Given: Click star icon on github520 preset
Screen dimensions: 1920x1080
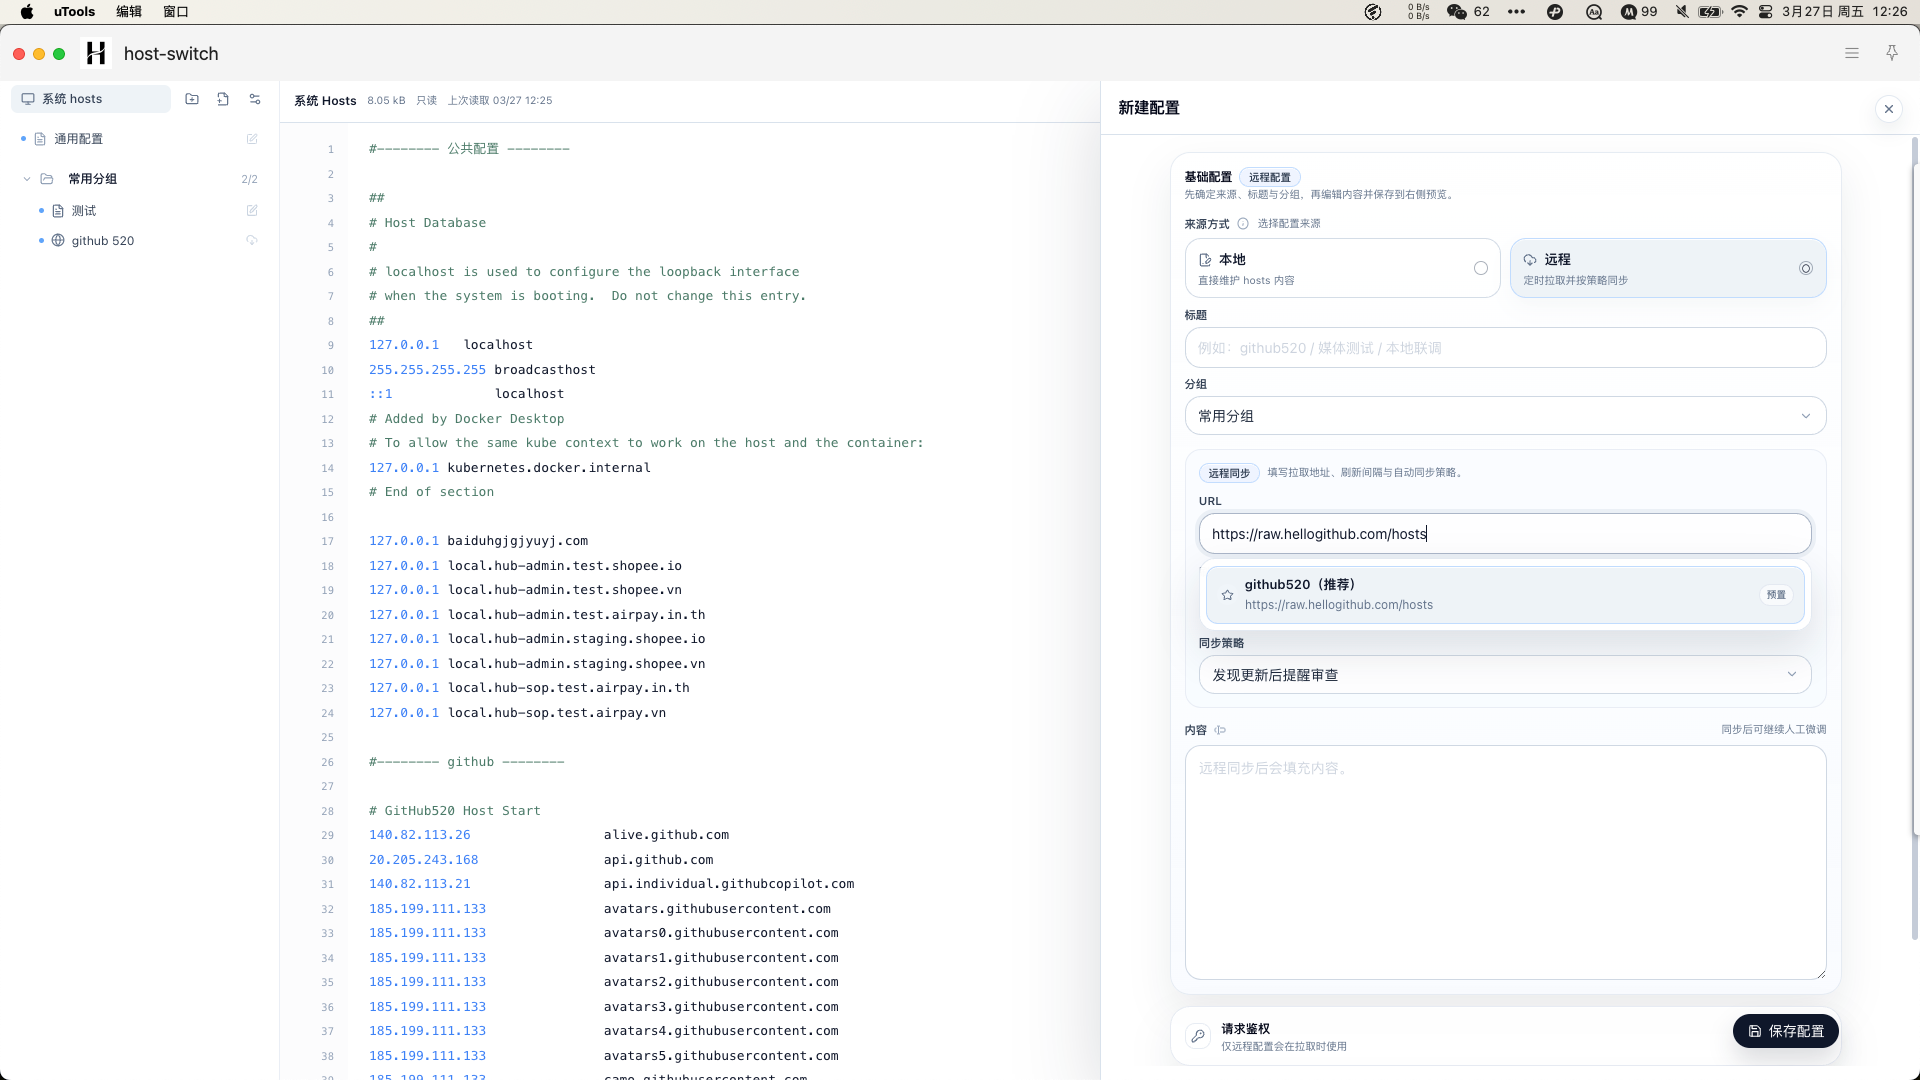Looking at the screenshot, I should (1227, 595).
